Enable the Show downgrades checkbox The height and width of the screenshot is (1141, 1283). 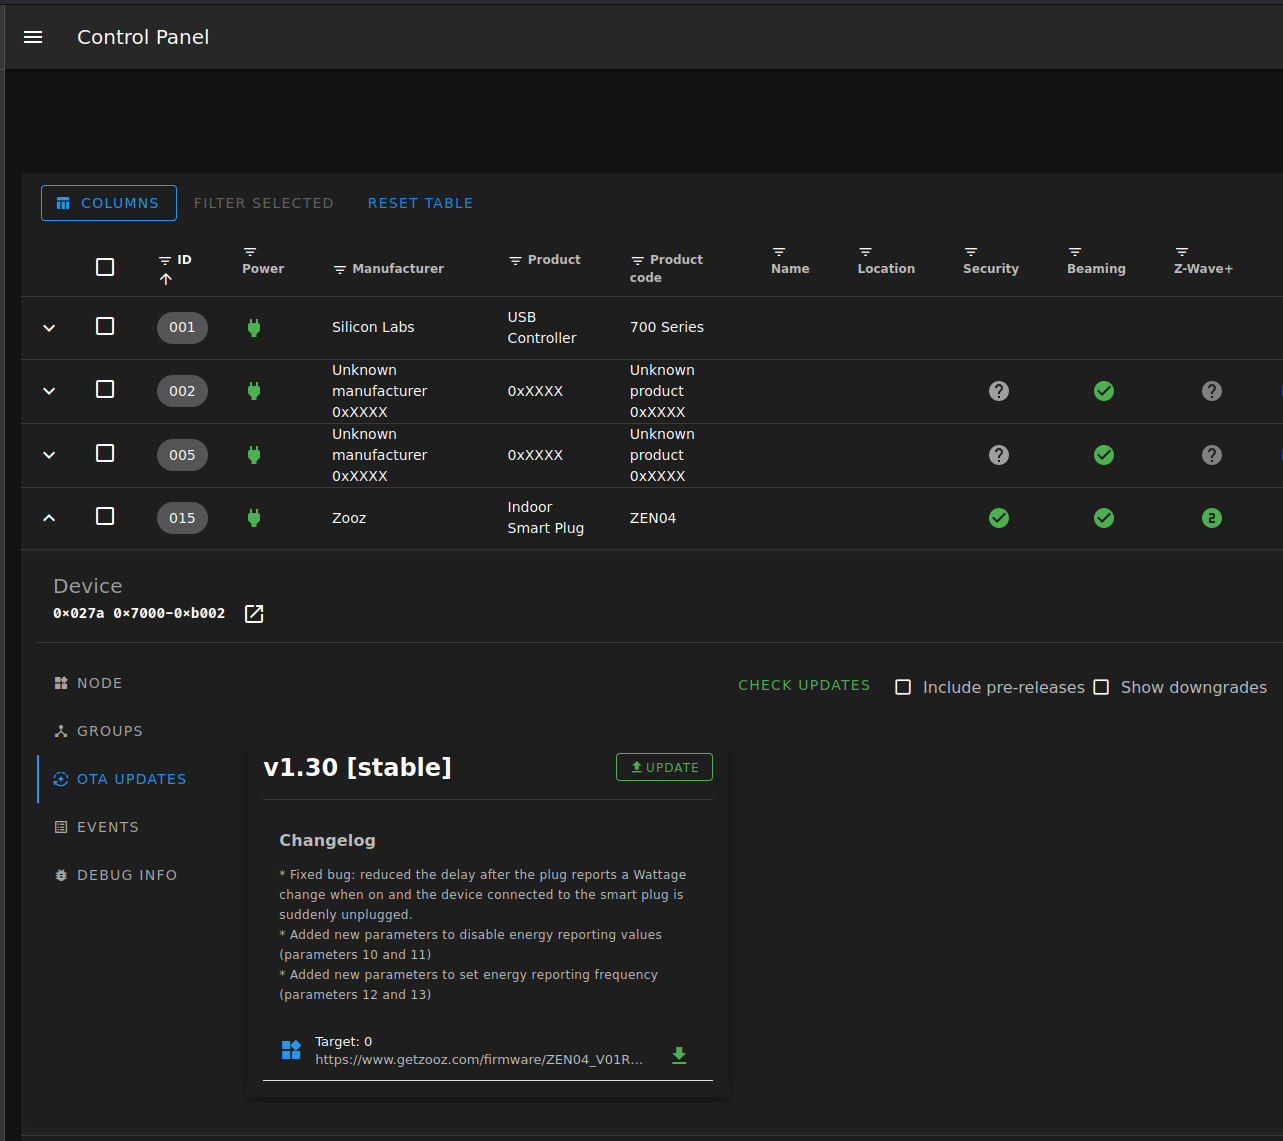(1101, 687)
